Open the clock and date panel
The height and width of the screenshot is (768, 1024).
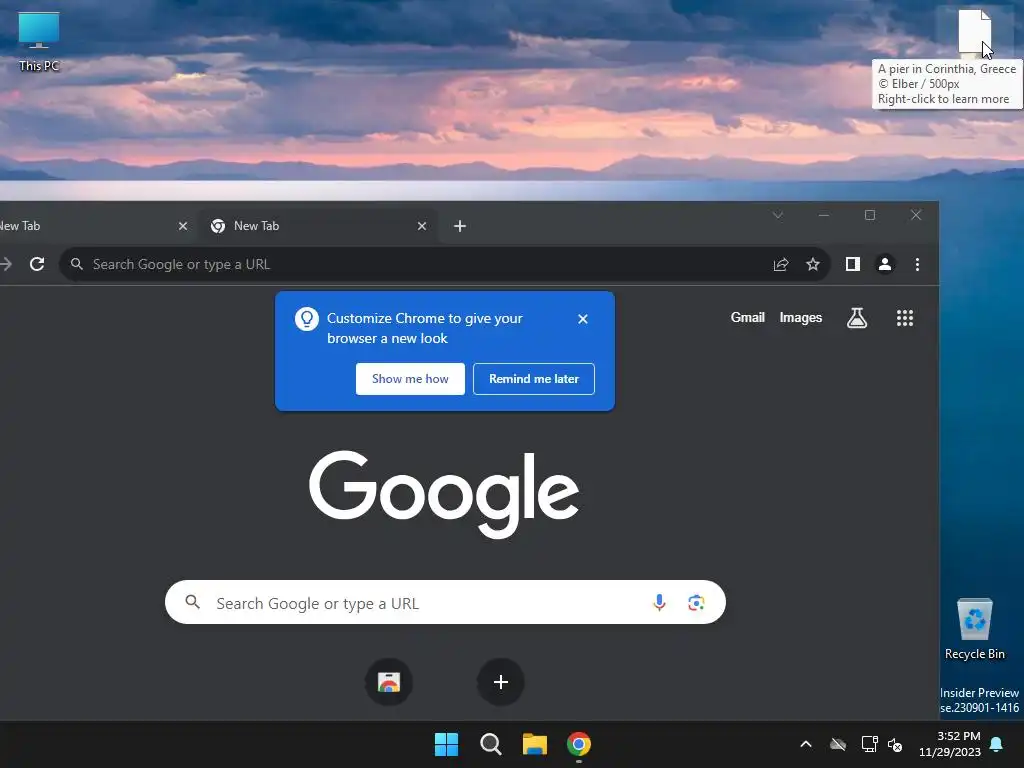(x=950, y=744)
